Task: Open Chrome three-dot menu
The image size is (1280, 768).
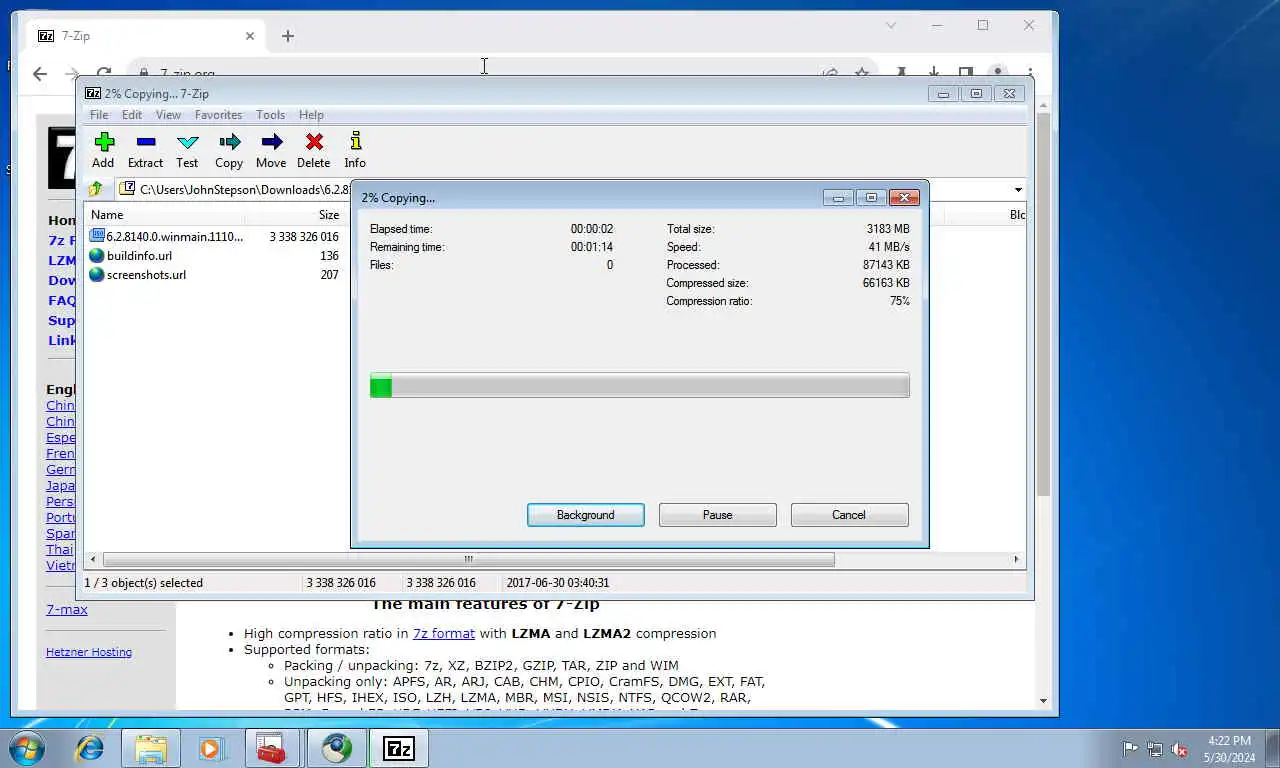Action: click(1030, 73)
